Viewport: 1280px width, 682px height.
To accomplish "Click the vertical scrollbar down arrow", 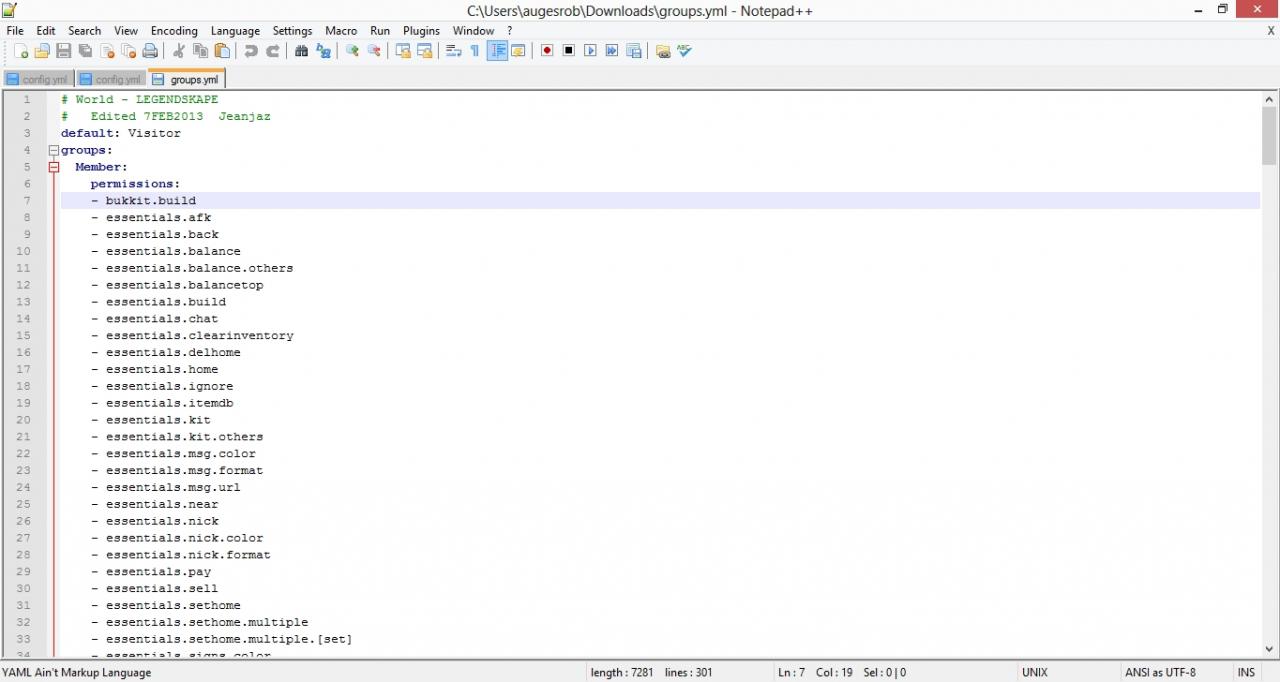I will (x=1270, y=648).
